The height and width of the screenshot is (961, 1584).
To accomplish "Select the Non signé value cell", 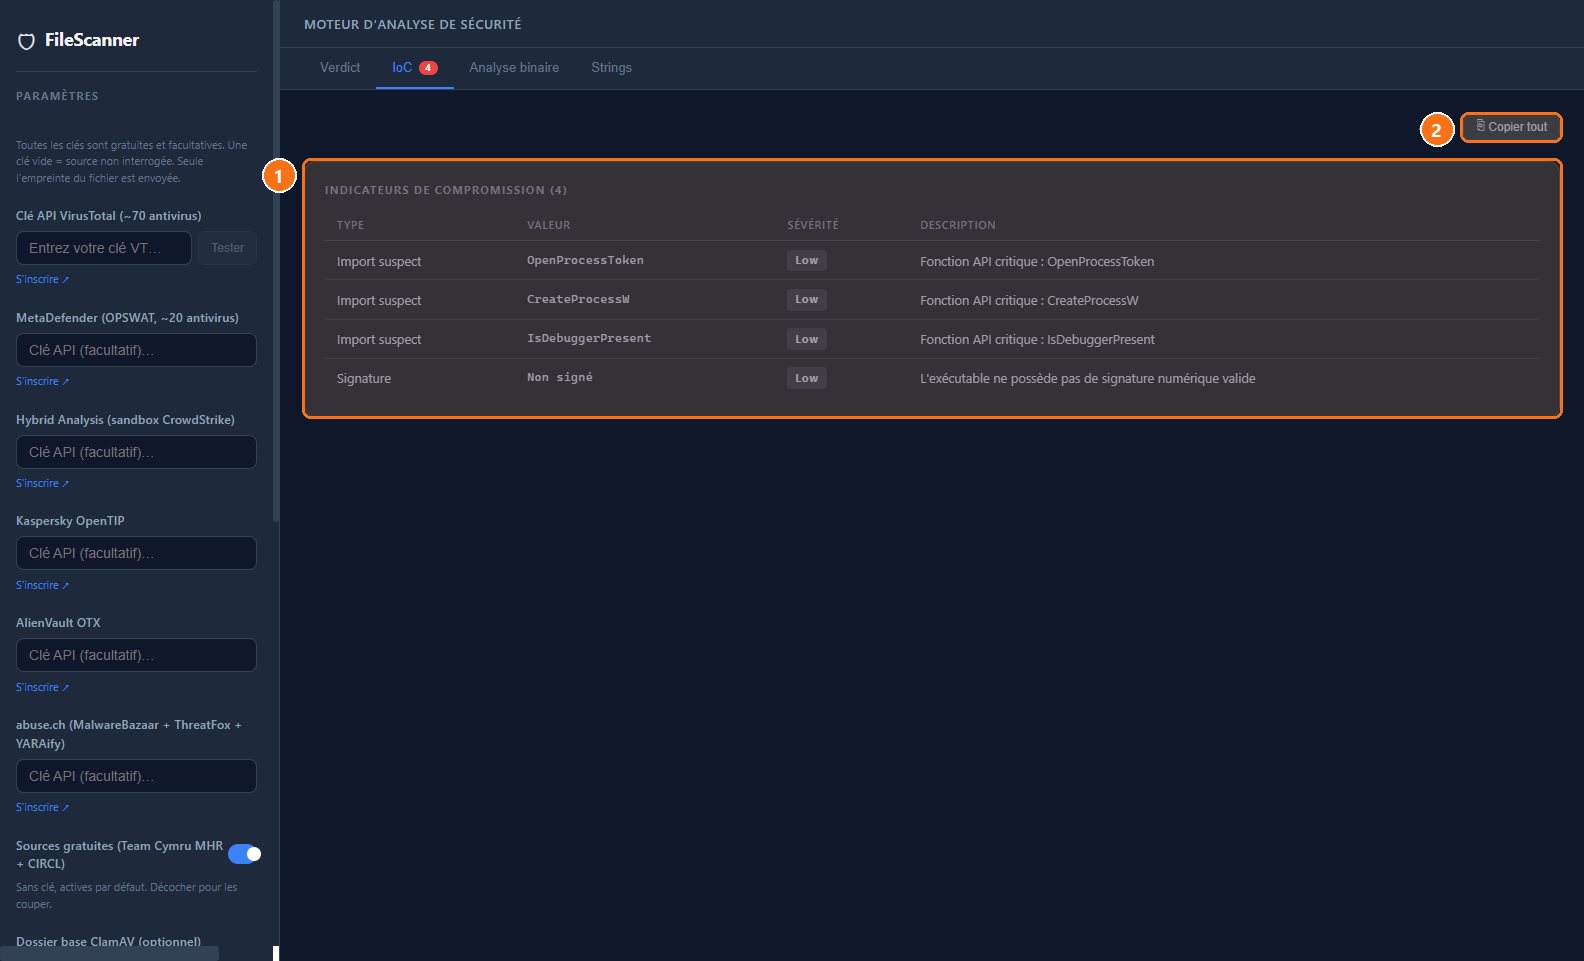I will pos(560,377).
